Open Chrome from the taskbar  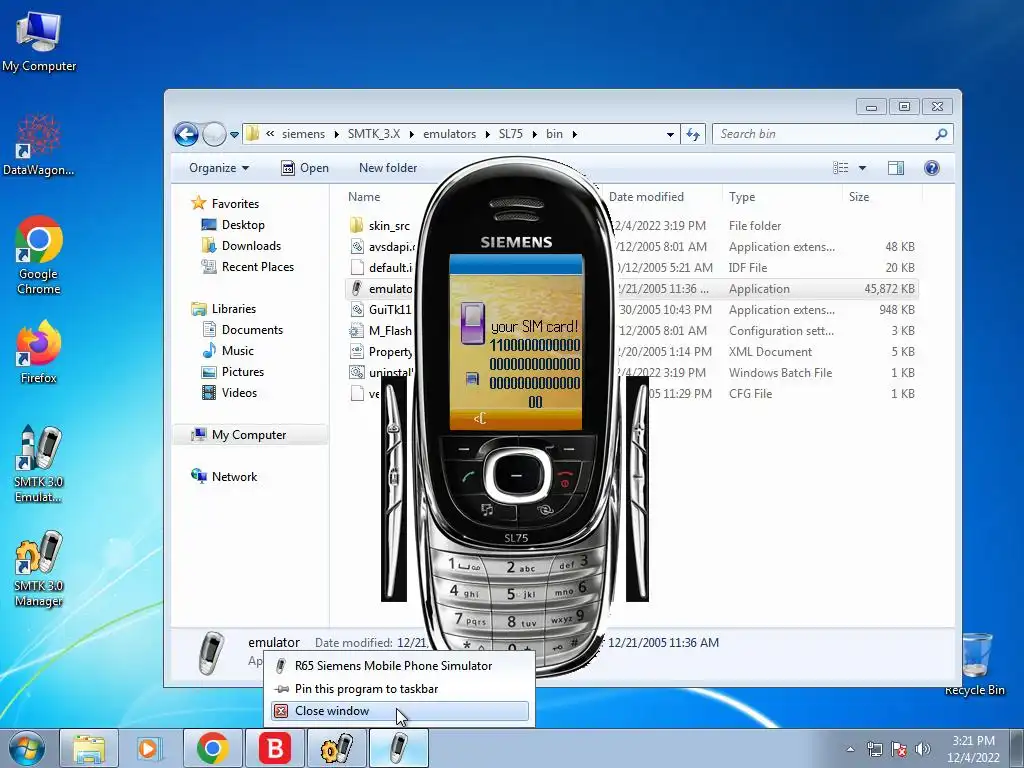(212, 748)
